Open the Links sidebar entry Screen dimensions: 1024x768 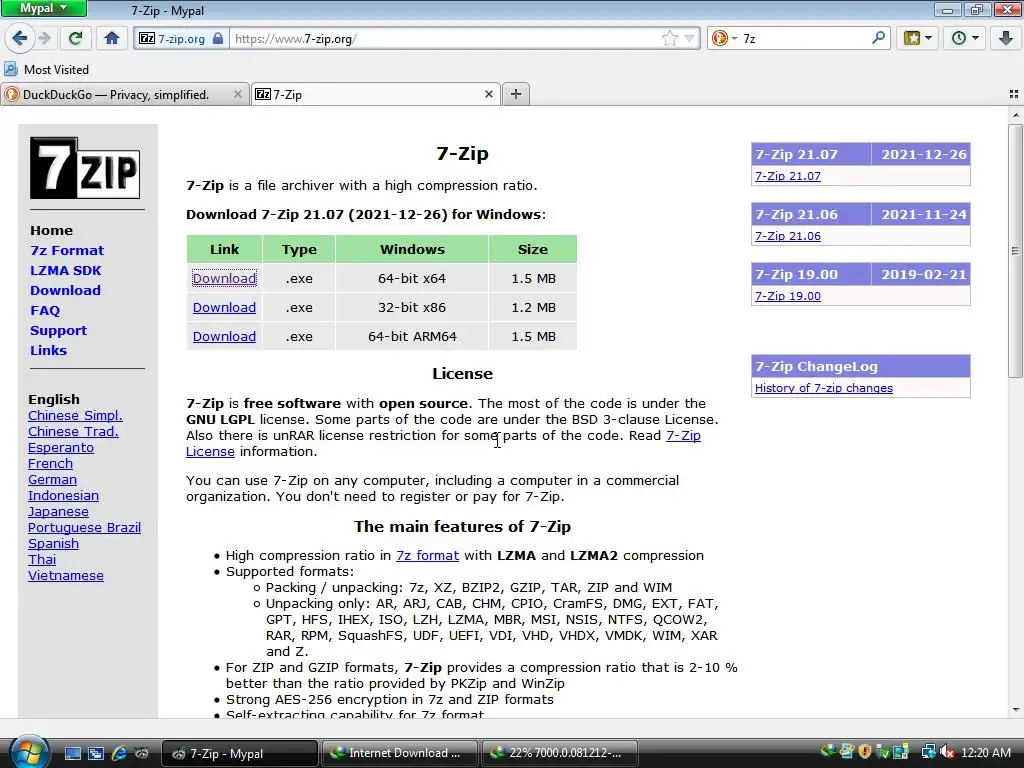click(x=48, y=351)
